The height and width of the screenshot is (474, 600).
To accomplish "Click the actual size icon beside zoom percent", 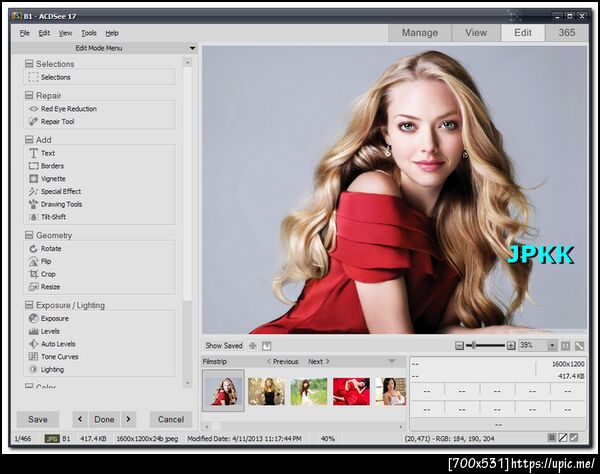I will 565,346.
